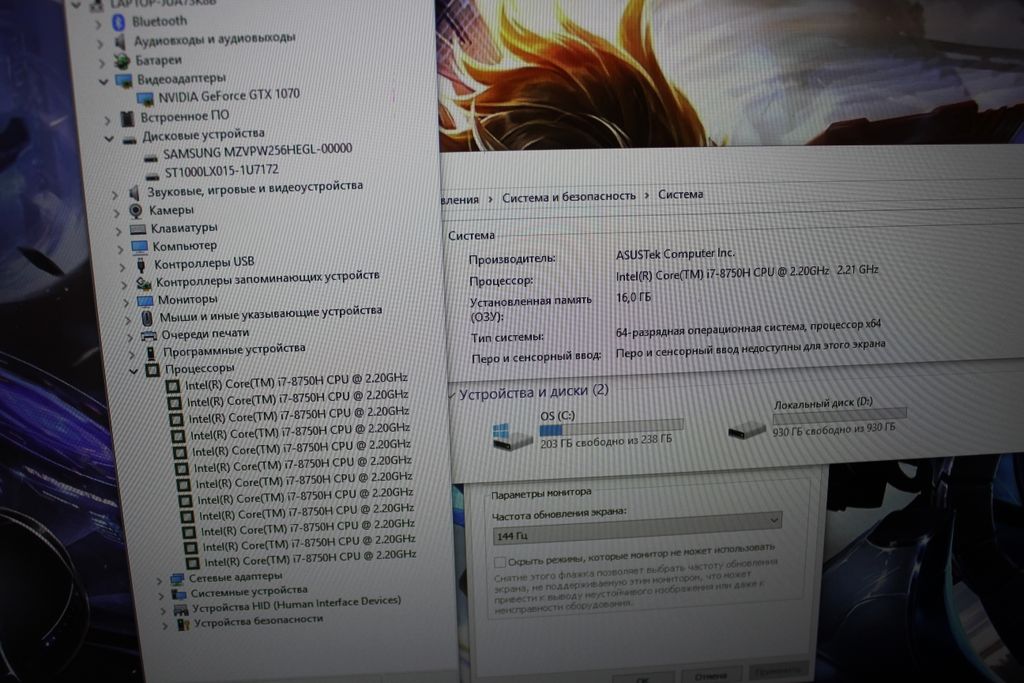Select the SAMSUNG MZVPW256HEGL-00000 disk

[257, 150]
